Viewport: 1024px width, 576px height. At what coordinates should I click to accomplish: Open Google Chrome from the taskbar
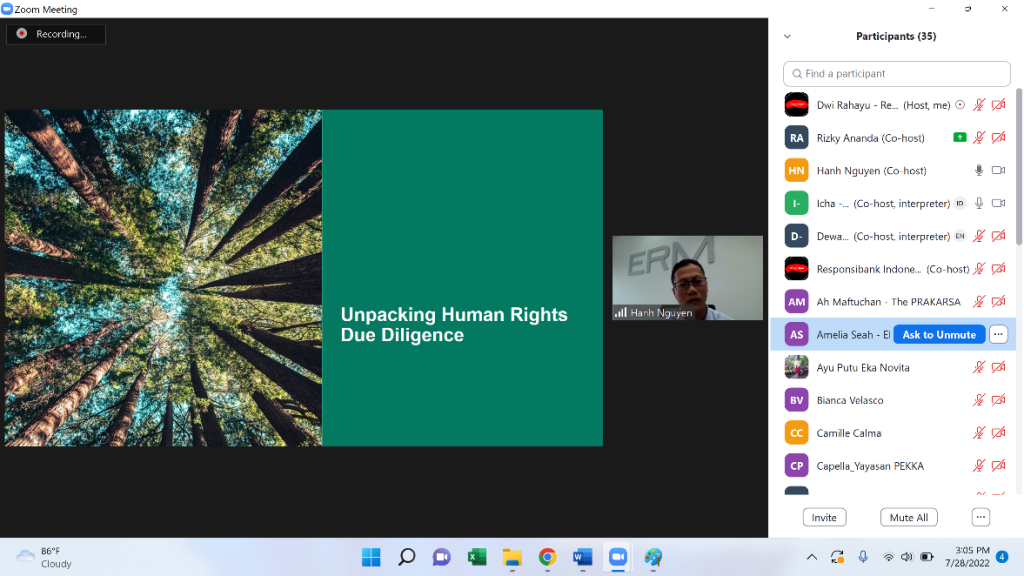point(547,557)
